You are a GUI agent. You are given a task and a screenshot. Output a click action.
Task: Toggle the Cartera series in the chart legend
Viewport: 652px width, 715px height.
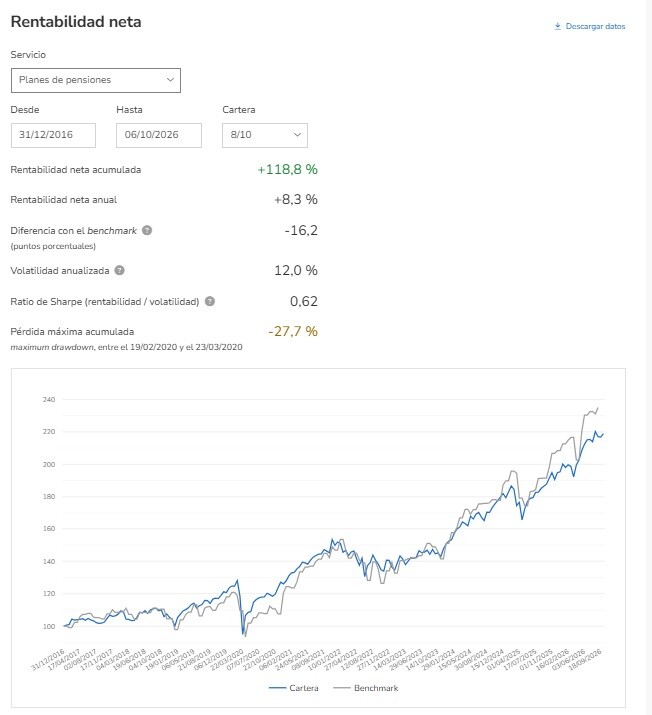[294, 688]
